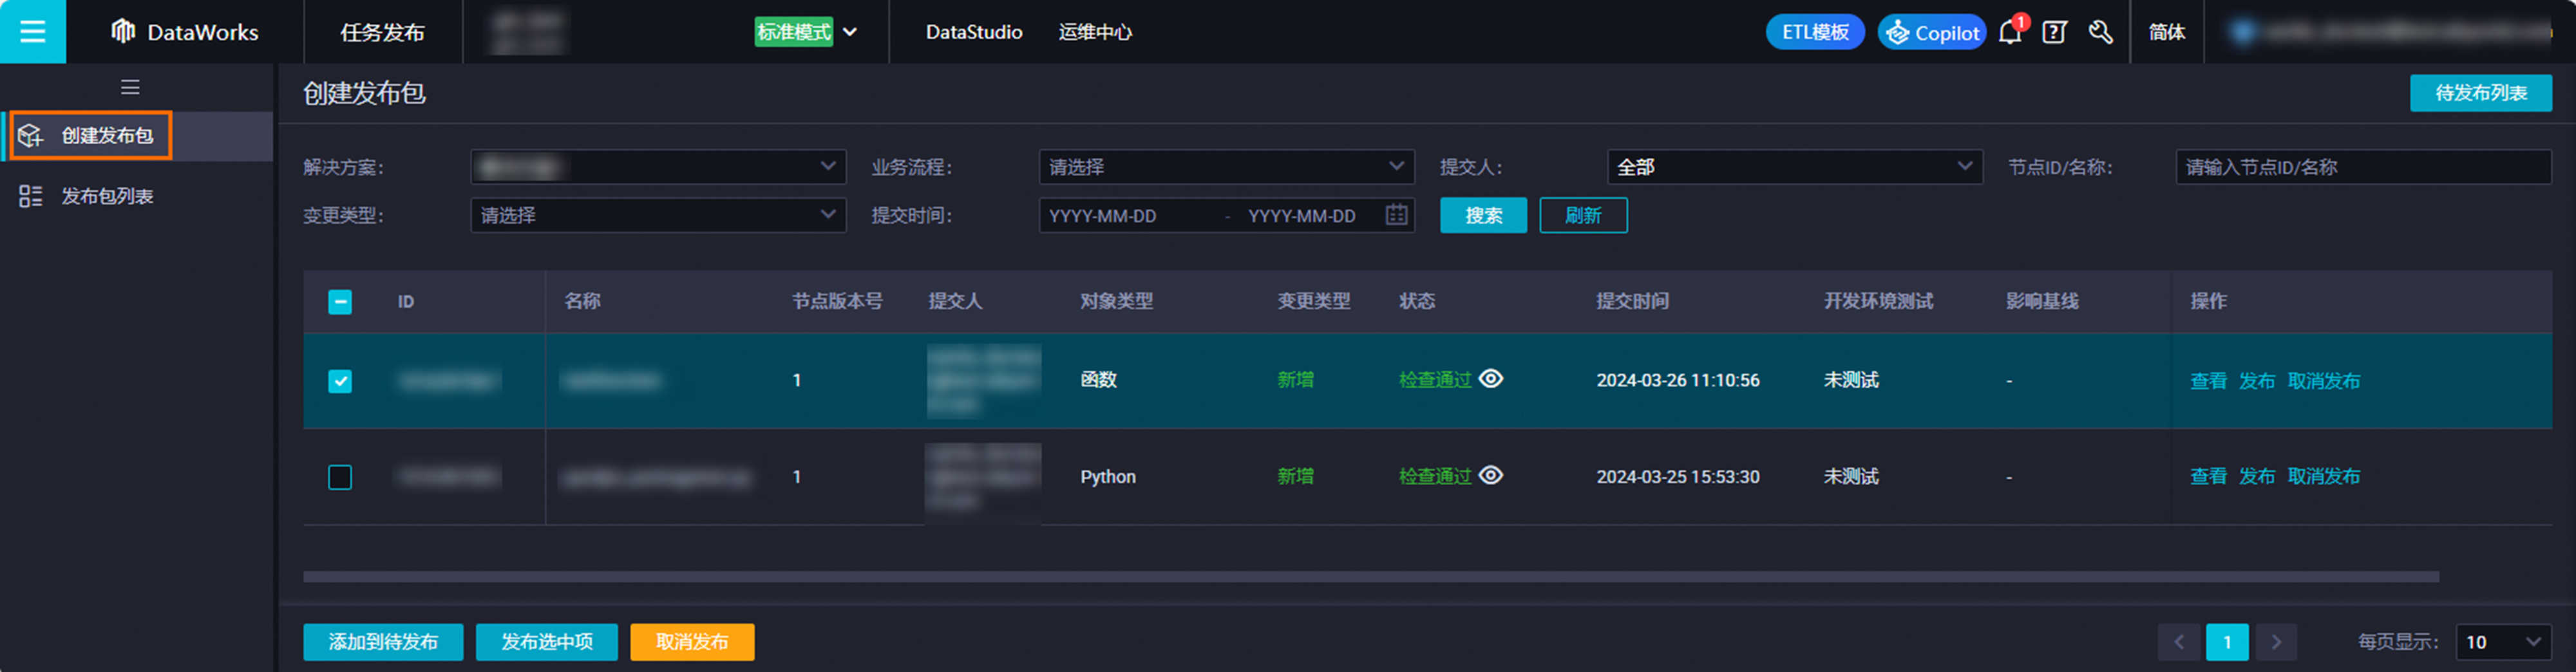
Task: Click 检查通过 status in Python row
Action: (x=1435, y=476)
